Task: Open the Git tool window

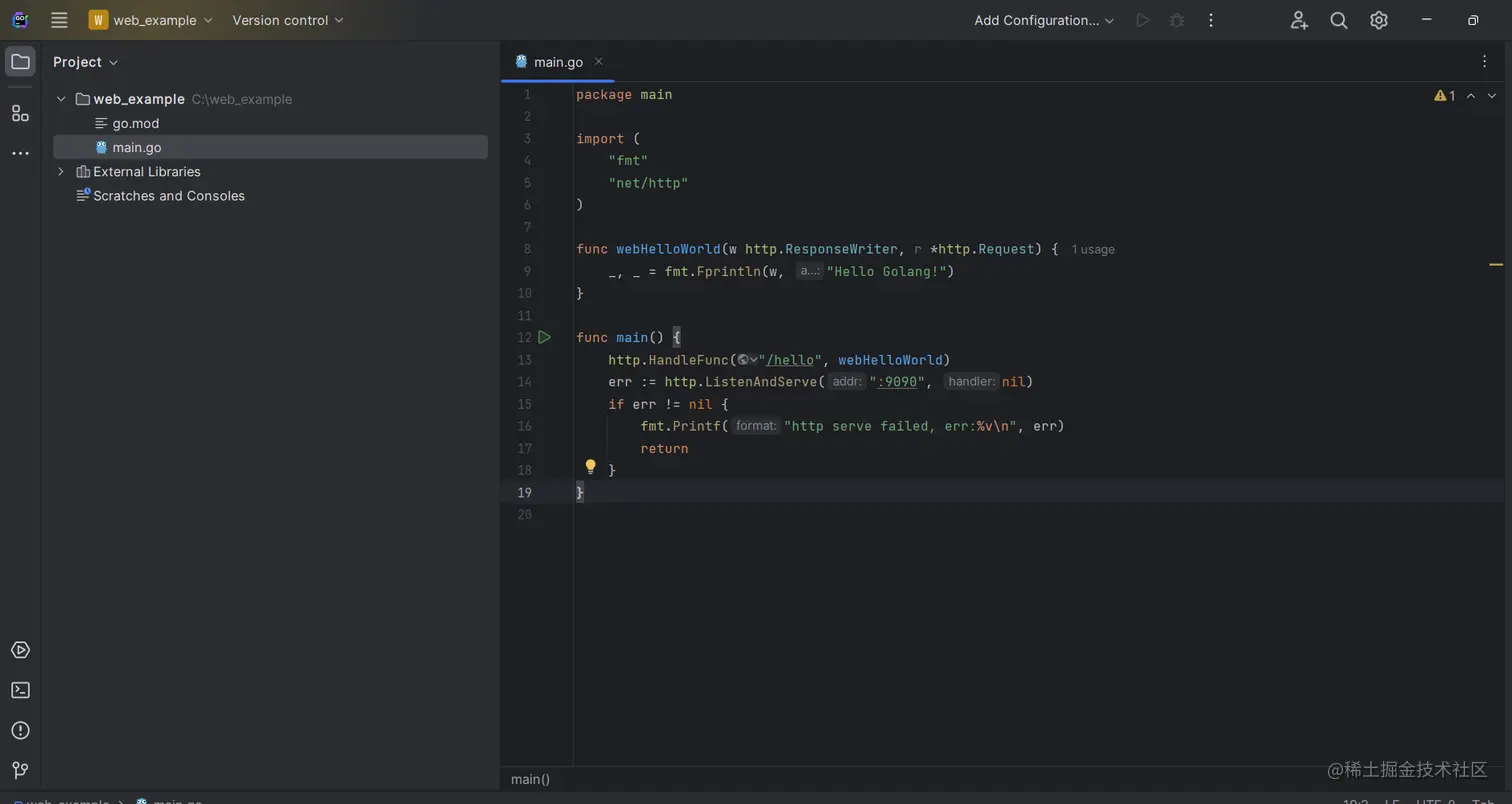Action: 20,770
